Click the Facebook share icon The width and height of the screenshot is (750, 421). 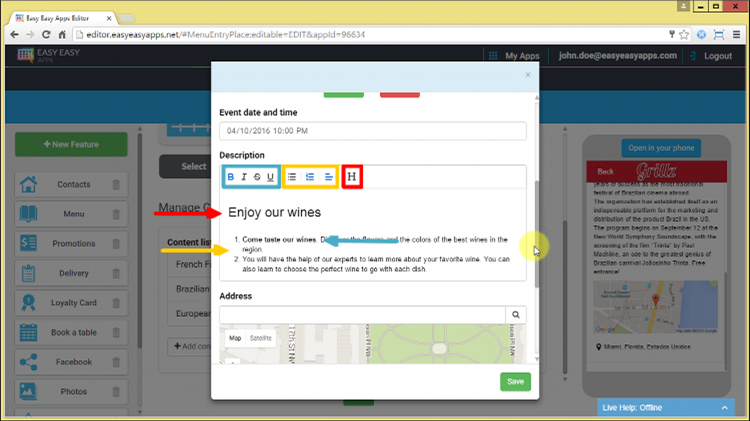coord(28,362)
